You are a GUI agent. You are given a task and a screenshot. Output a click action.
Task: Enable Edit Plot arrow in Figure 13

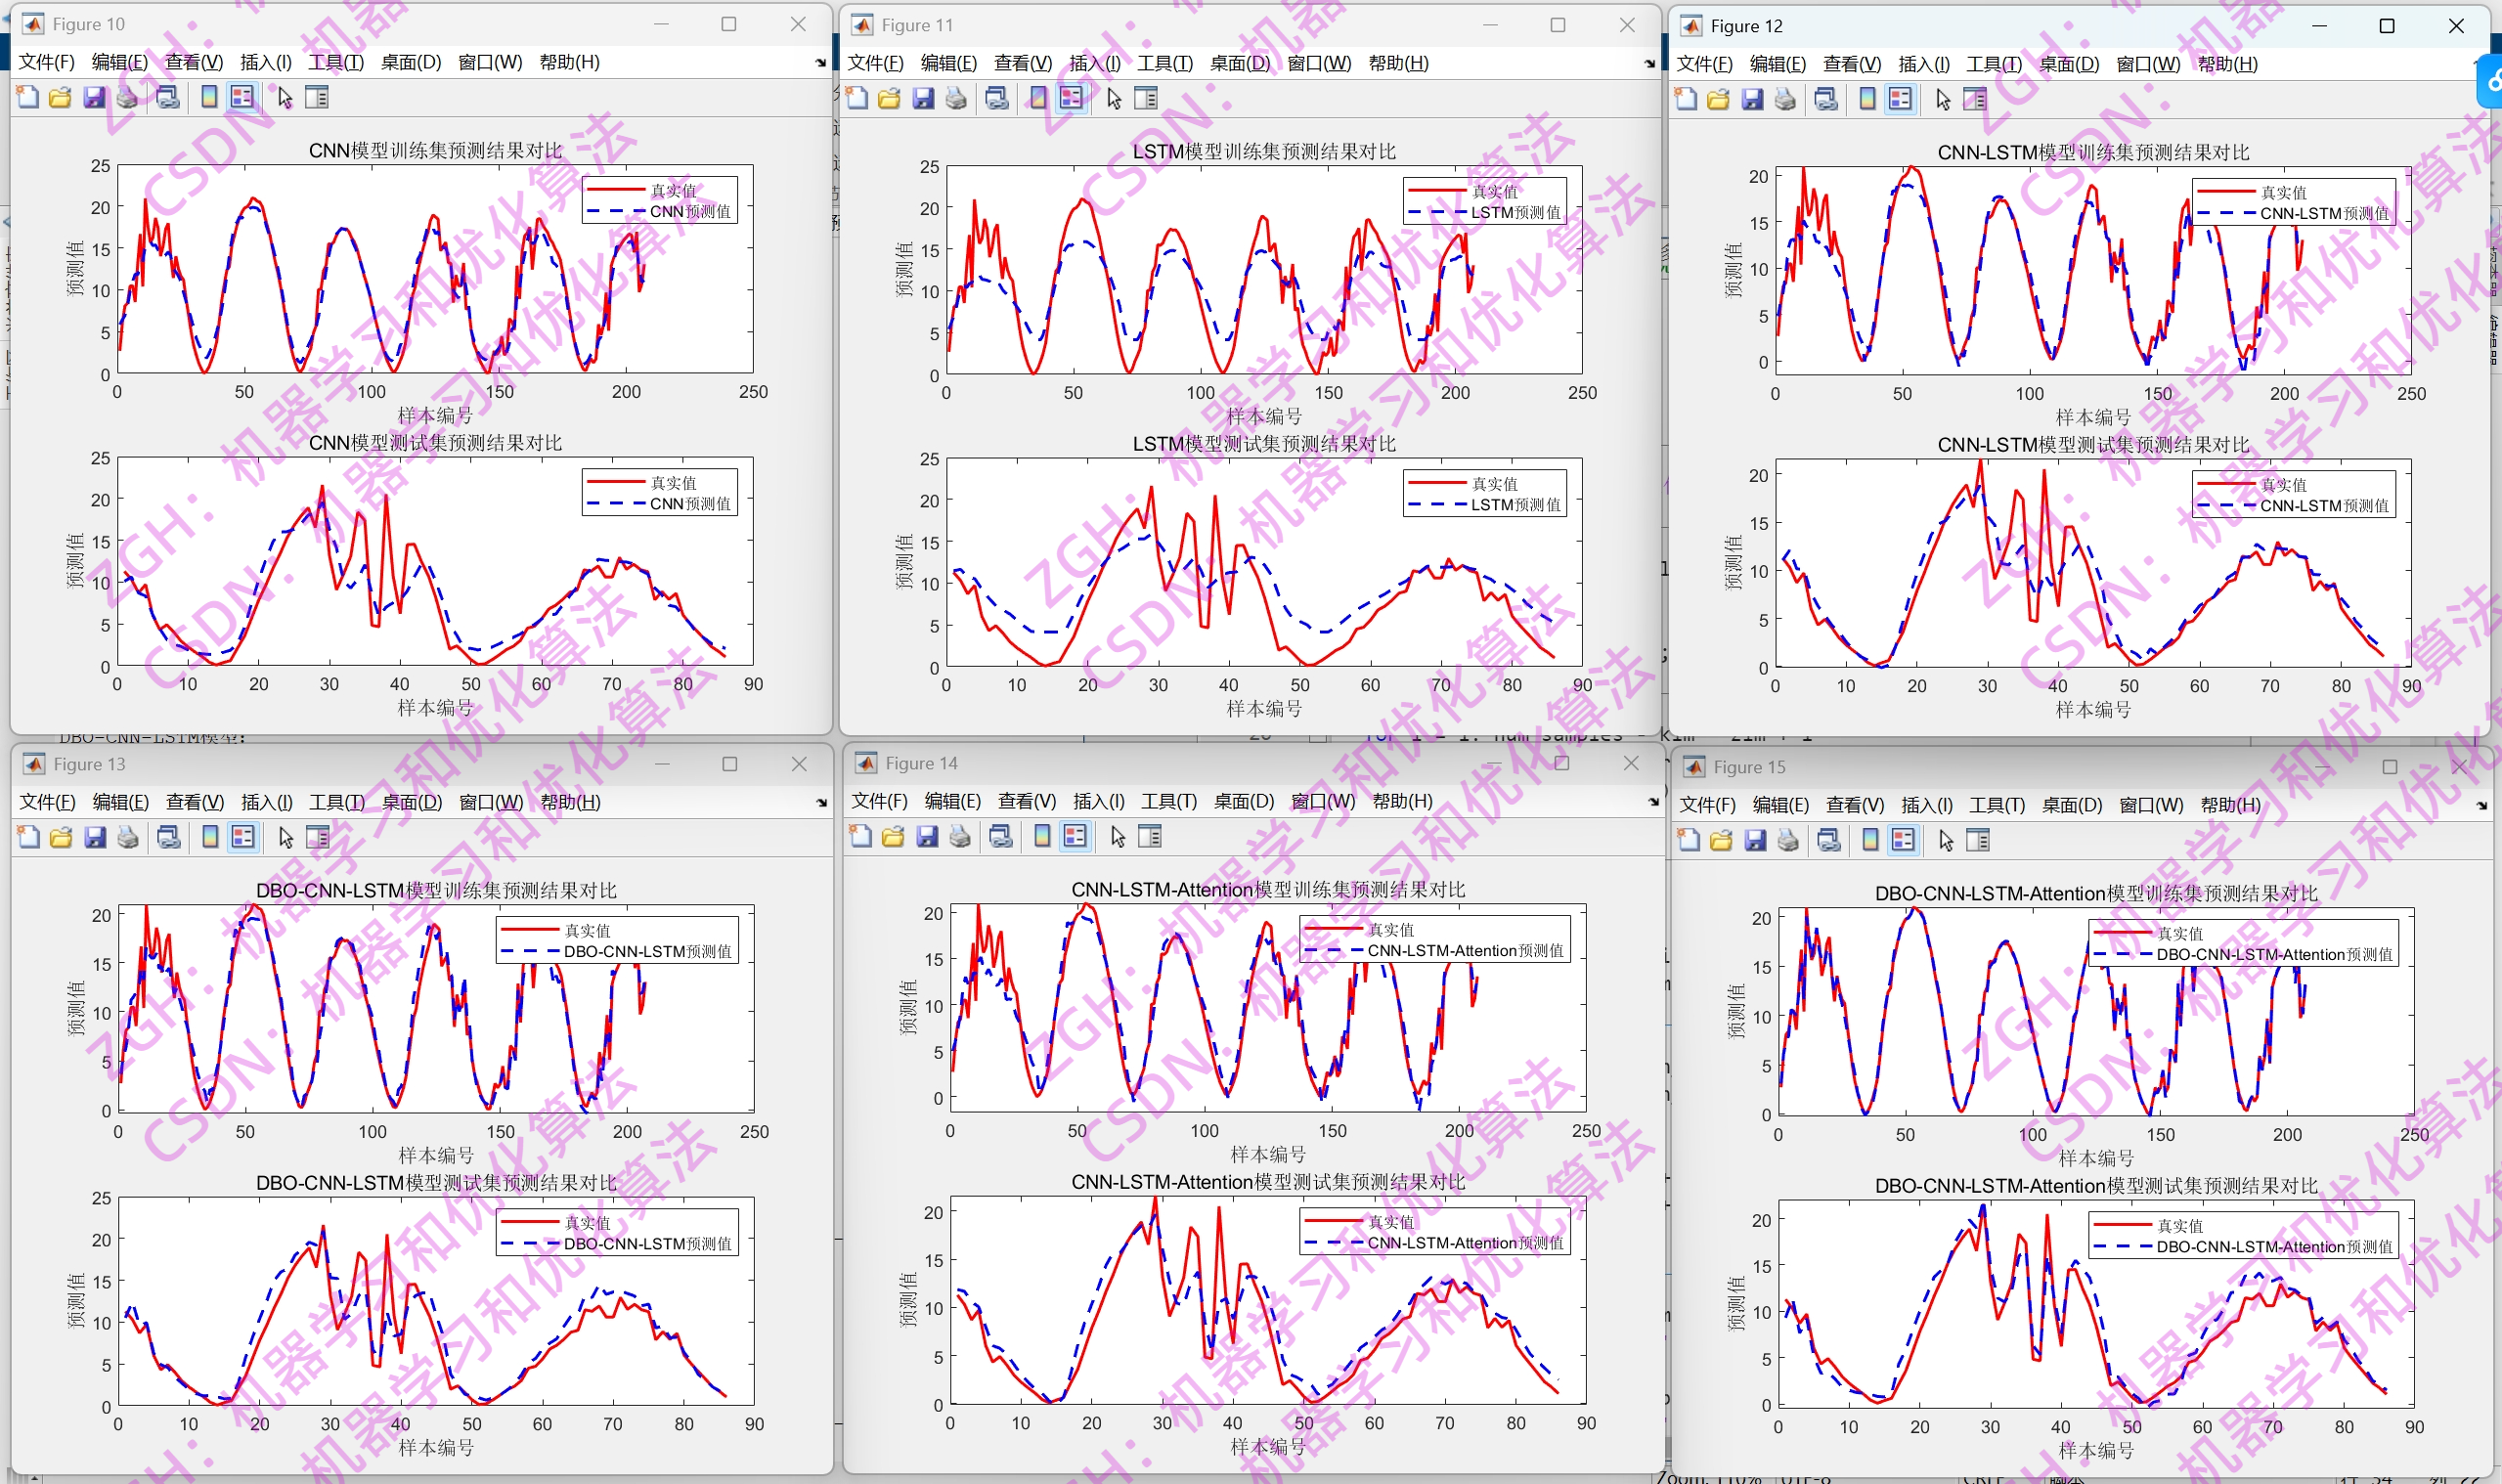click(286, 837)
